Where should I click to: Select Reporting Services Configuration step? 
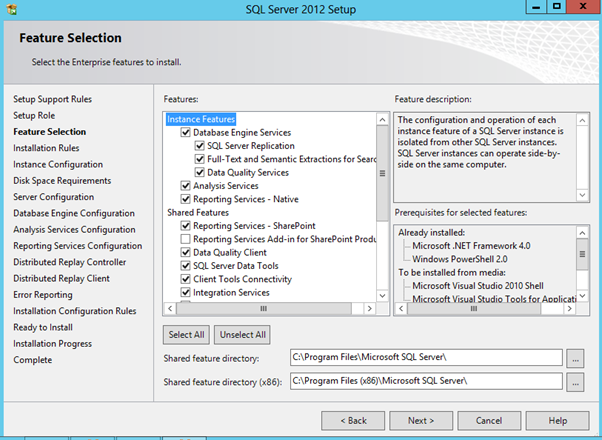(78, 246)
